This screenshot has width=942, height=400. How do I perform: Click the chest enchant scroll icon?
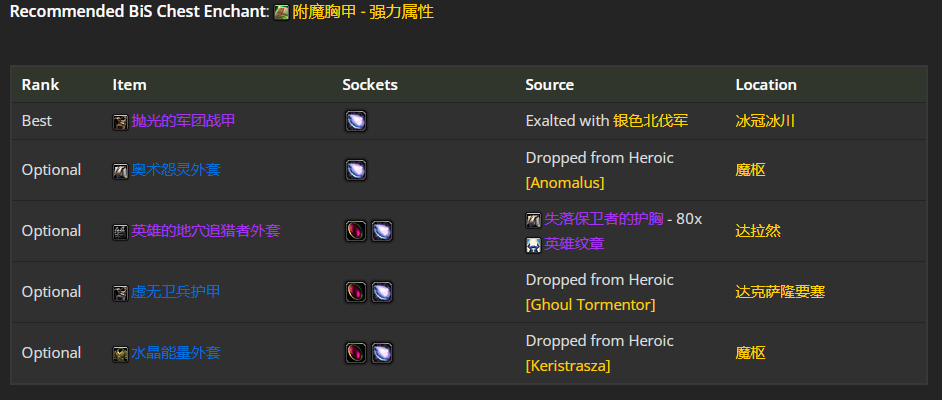(x=281, y=13)
